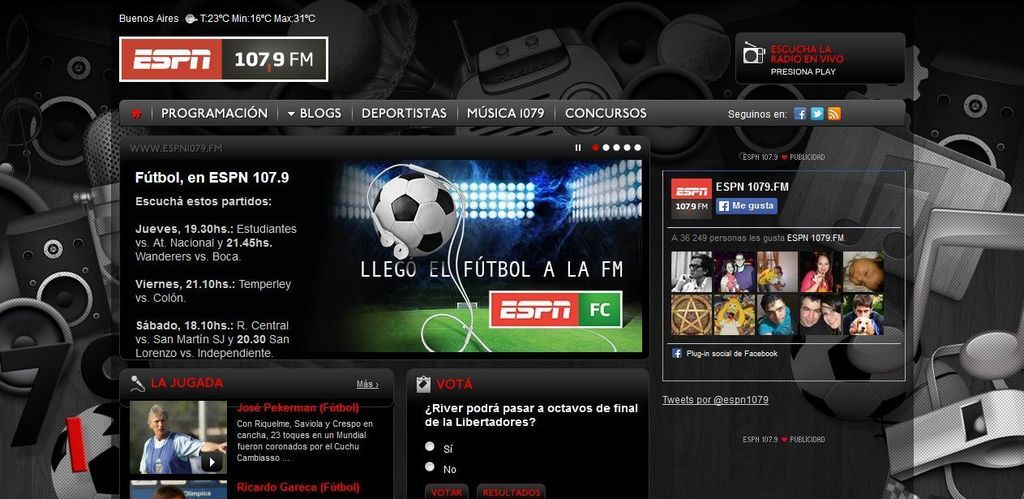1024x499 pixels.
Task: Open the Programación menu item
Action: tap(214, 113)
